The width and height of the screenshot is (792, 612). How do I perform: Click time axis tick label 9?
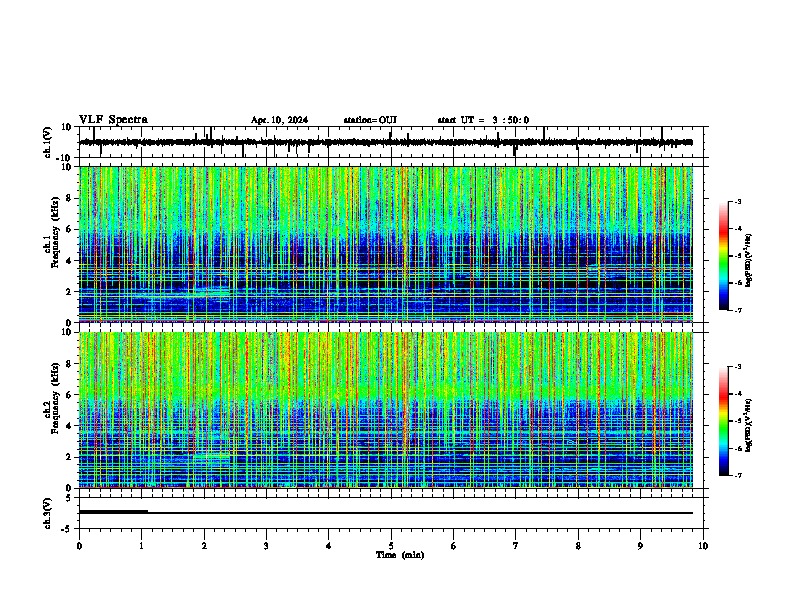tap(640, 546)
